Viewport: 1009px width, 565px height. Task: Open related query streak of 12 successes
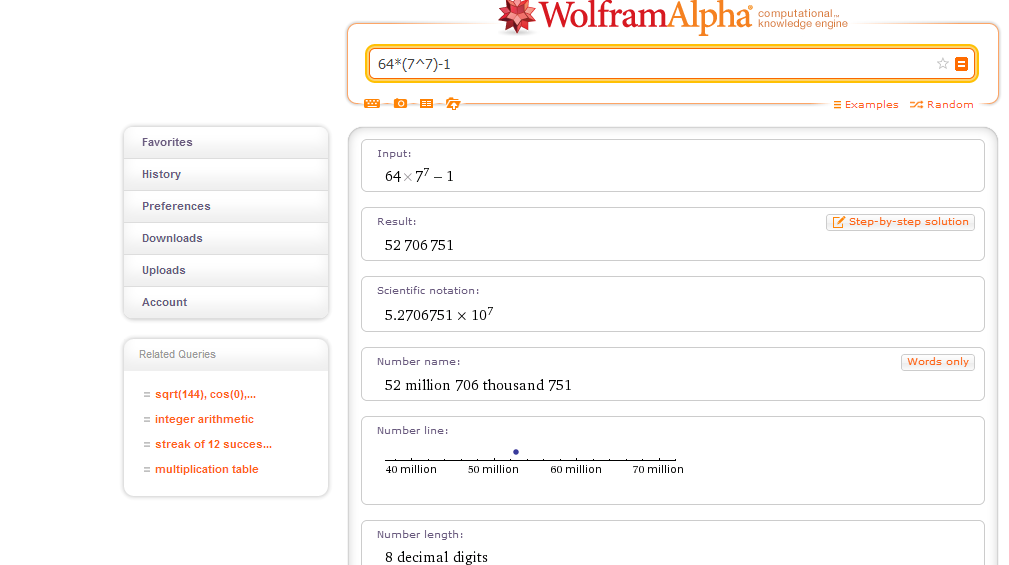tap(213, 444)
